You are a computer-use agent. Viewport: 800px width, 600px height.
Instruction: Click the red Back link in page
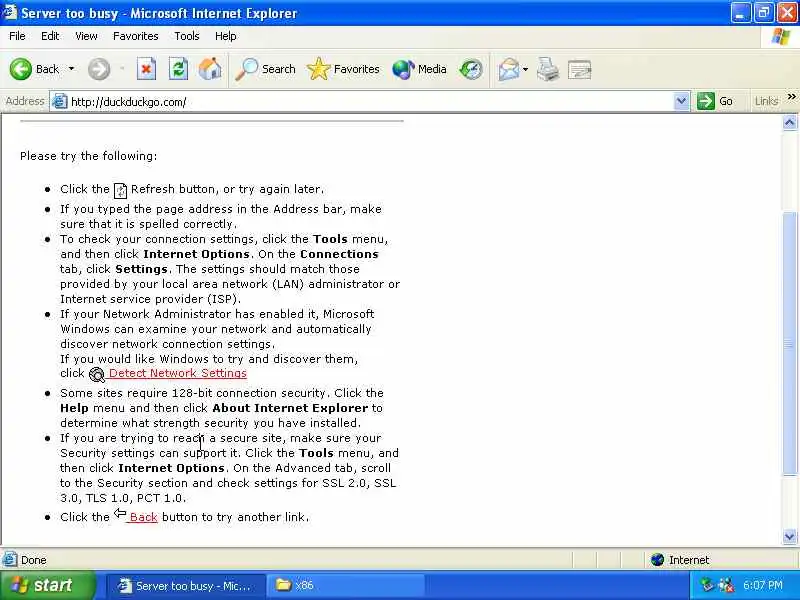[x=143, y=517]
